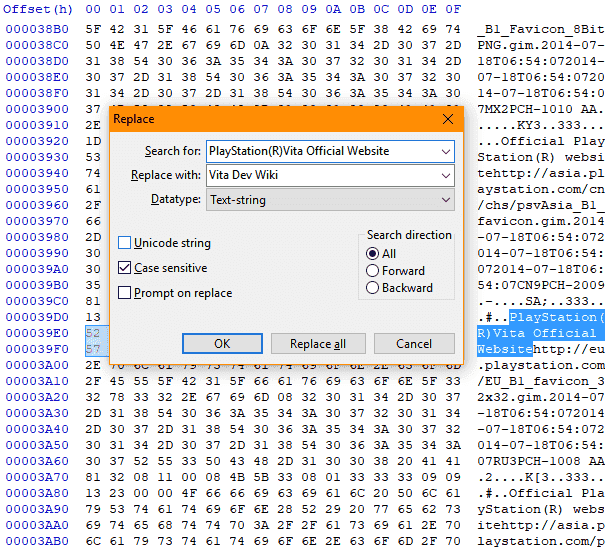Image resolution: width=615 pixels, height=552 pixels.
Task: Open the Replace with history dropdown
Action: [x=446, y=175]
